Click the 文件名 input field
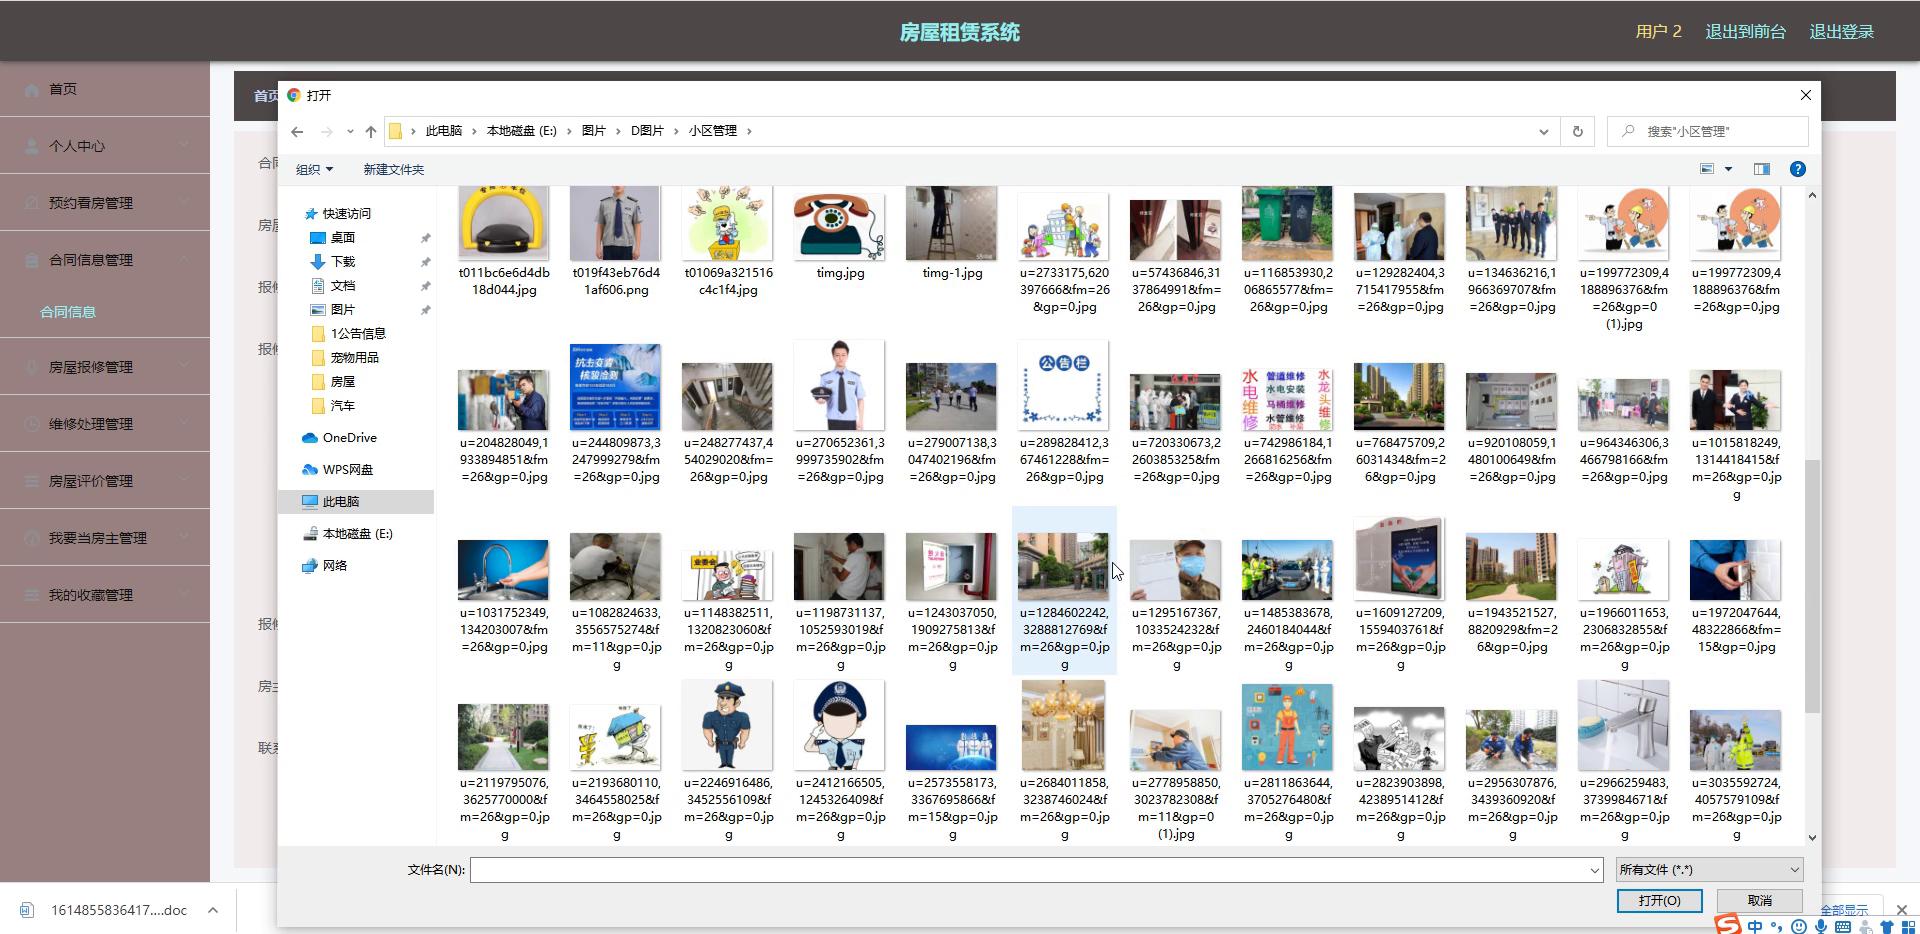Image resolution: width=1920 pixels, height=934 pixels. [x=1029, y=870]
